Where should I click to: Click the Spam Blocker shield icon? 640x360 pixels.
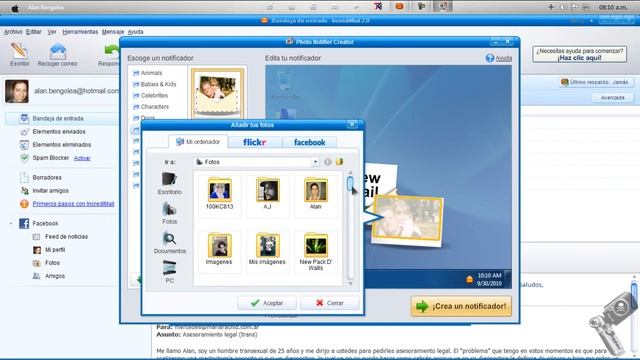click(24, 158)
